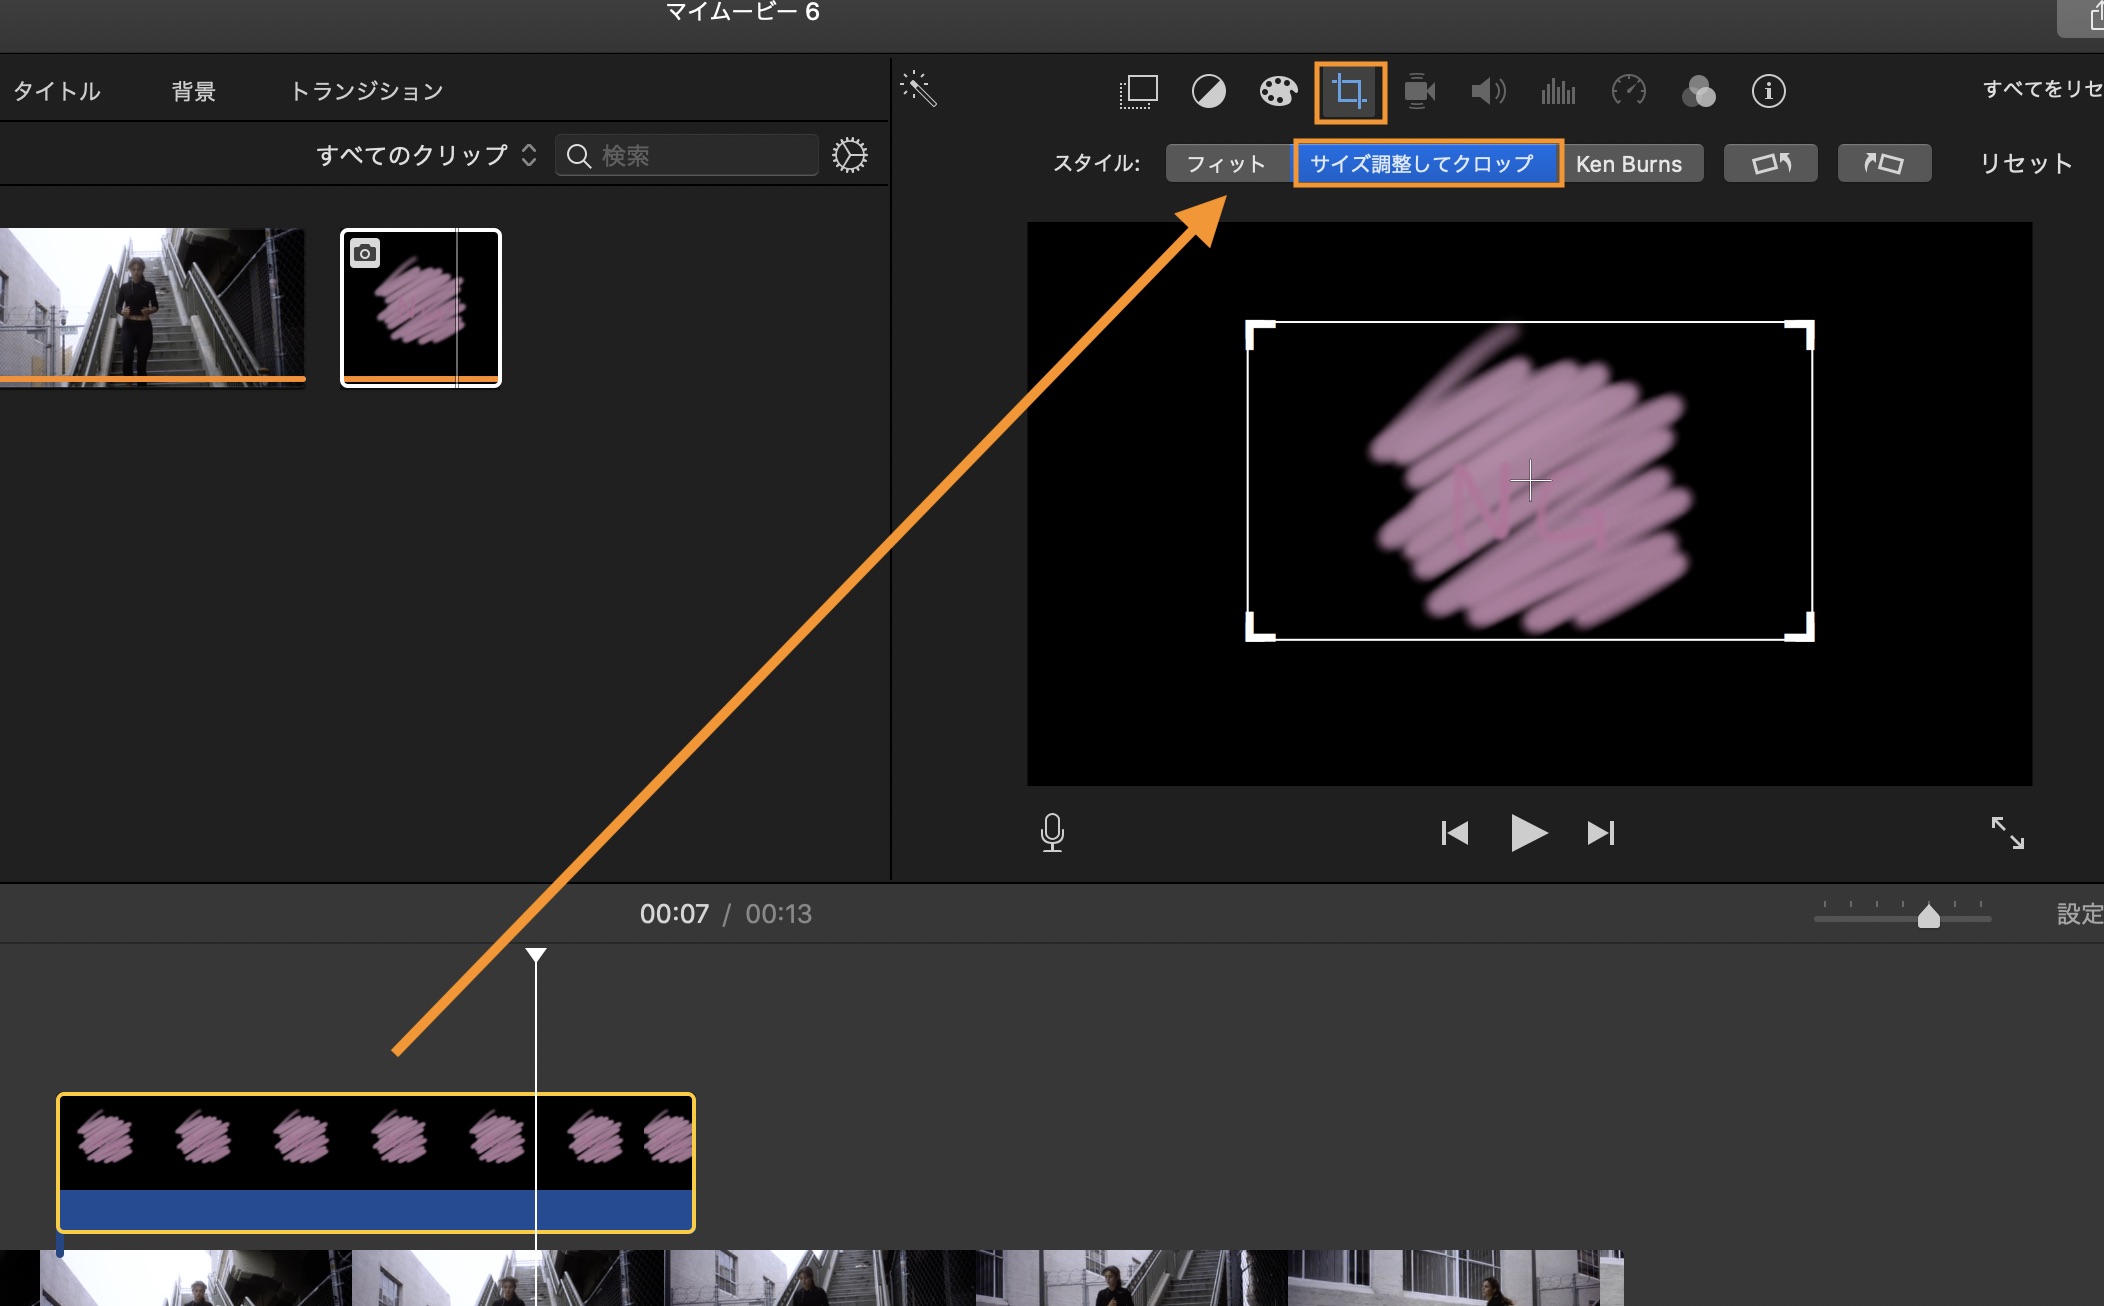Open the volume speaker icon
The width and height of the screenshot is (2104, 1306).
[1488, 92]
